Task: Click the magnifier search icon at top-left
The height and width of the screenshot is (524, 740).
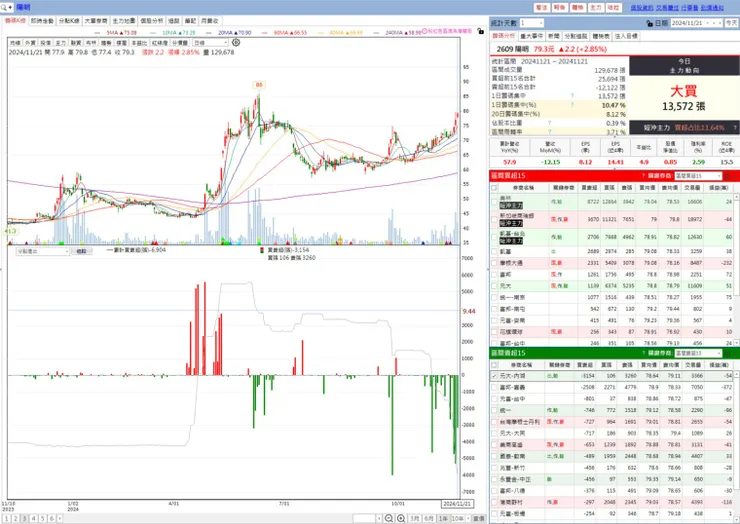Action: tap(4, 7)
